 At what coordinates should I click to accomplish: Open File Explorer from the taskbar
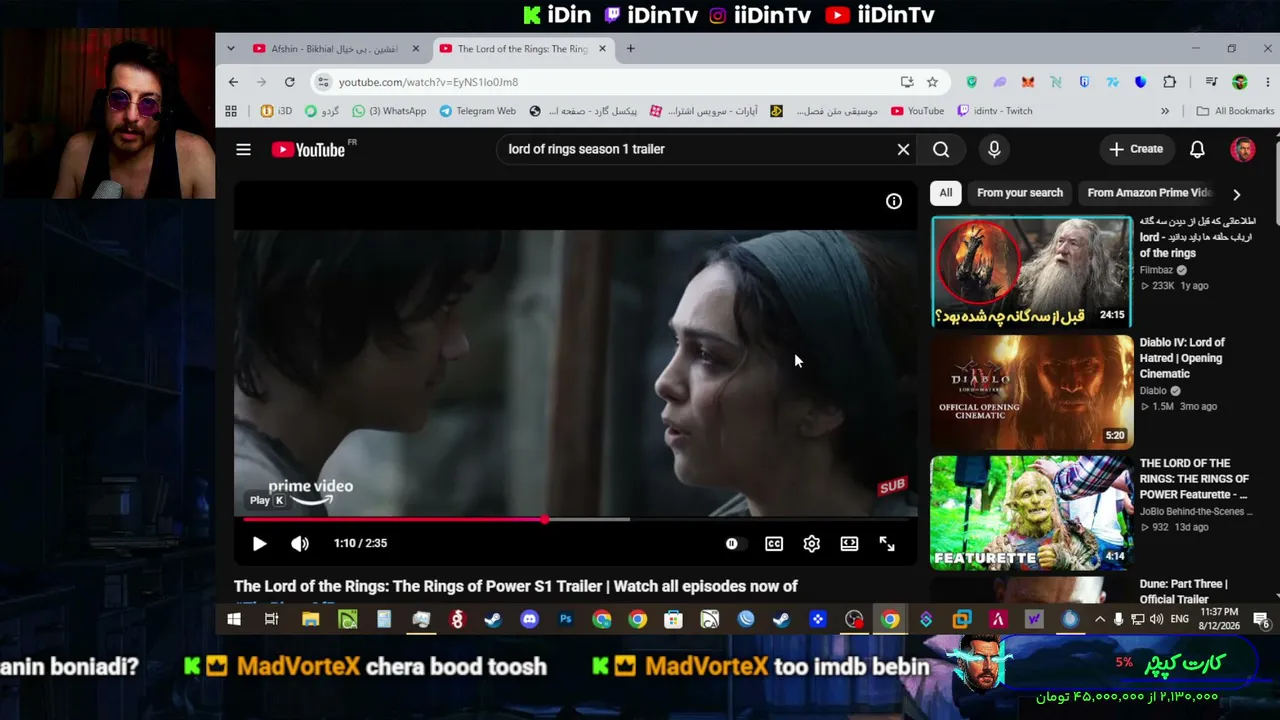[311, 620]
